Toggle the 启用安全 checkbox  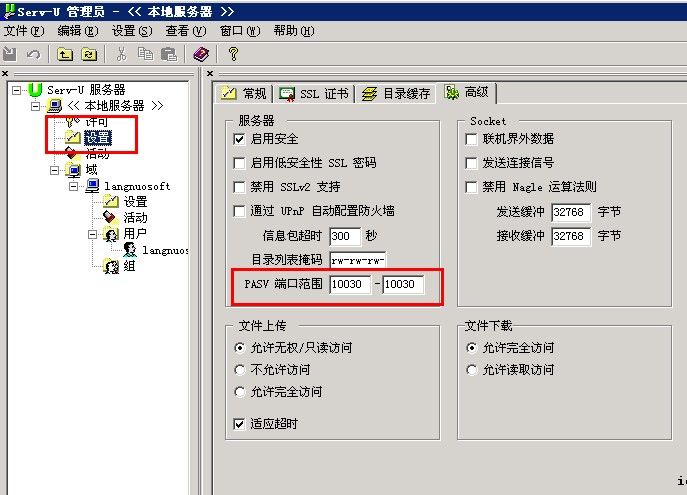click(239, 139)
